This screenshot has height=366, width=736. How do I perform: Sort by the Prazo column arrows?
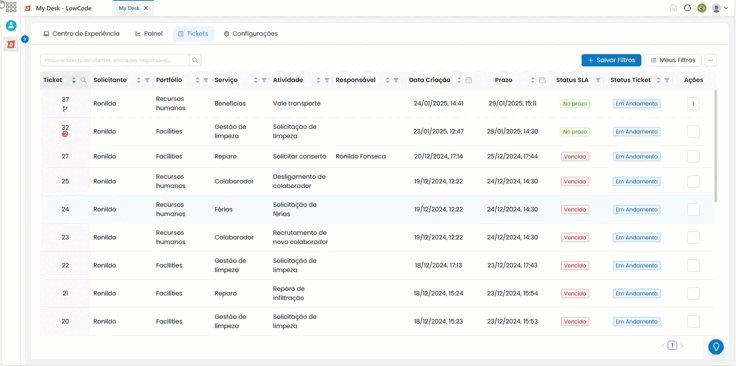coord(533,80)
